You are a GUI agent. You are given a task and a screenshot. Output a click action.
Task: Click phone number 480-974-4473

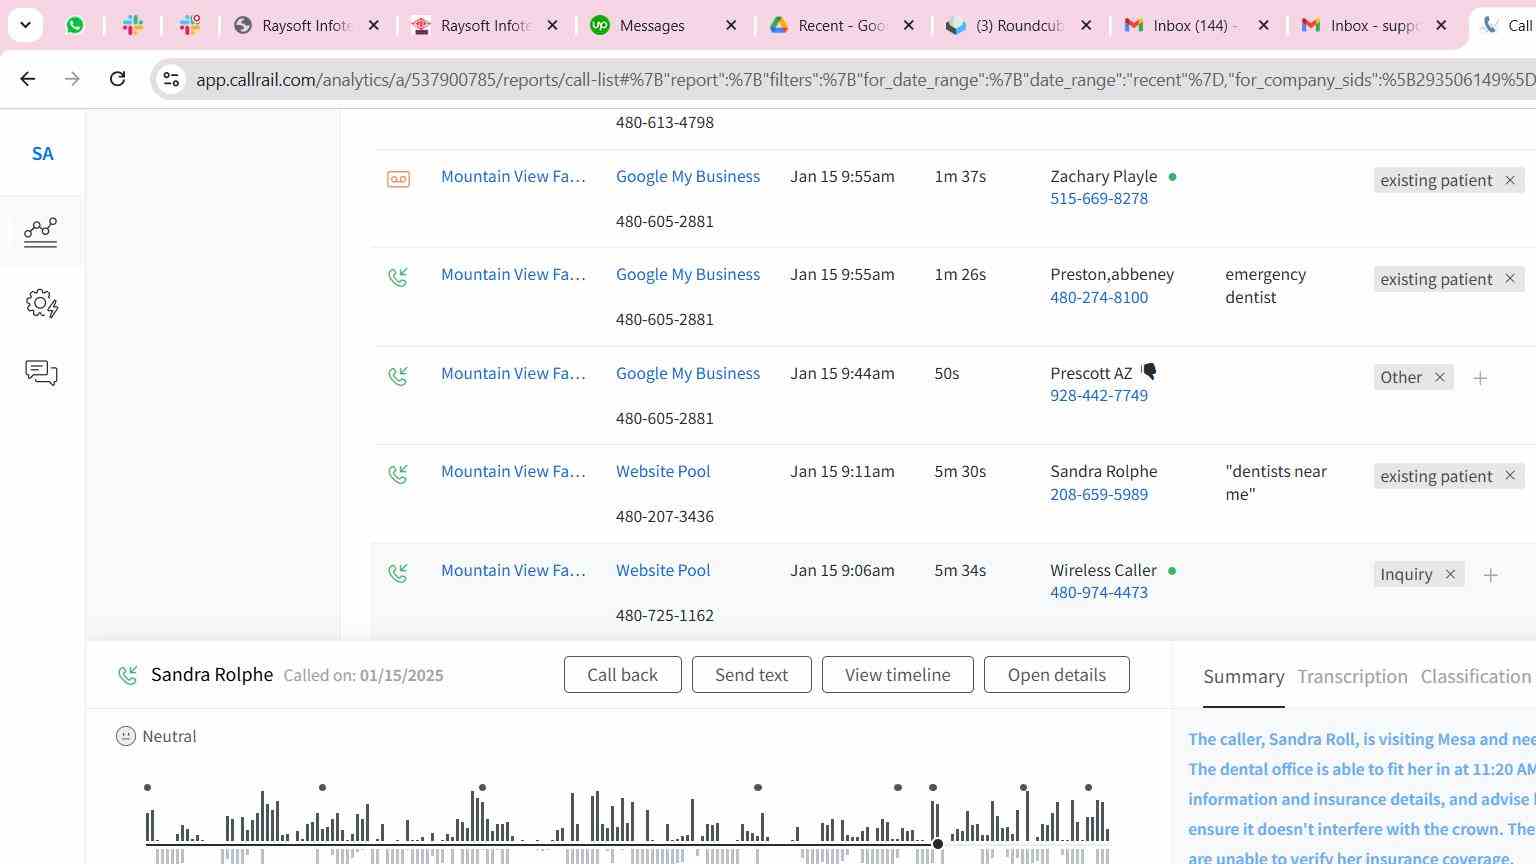point(1099,592)
